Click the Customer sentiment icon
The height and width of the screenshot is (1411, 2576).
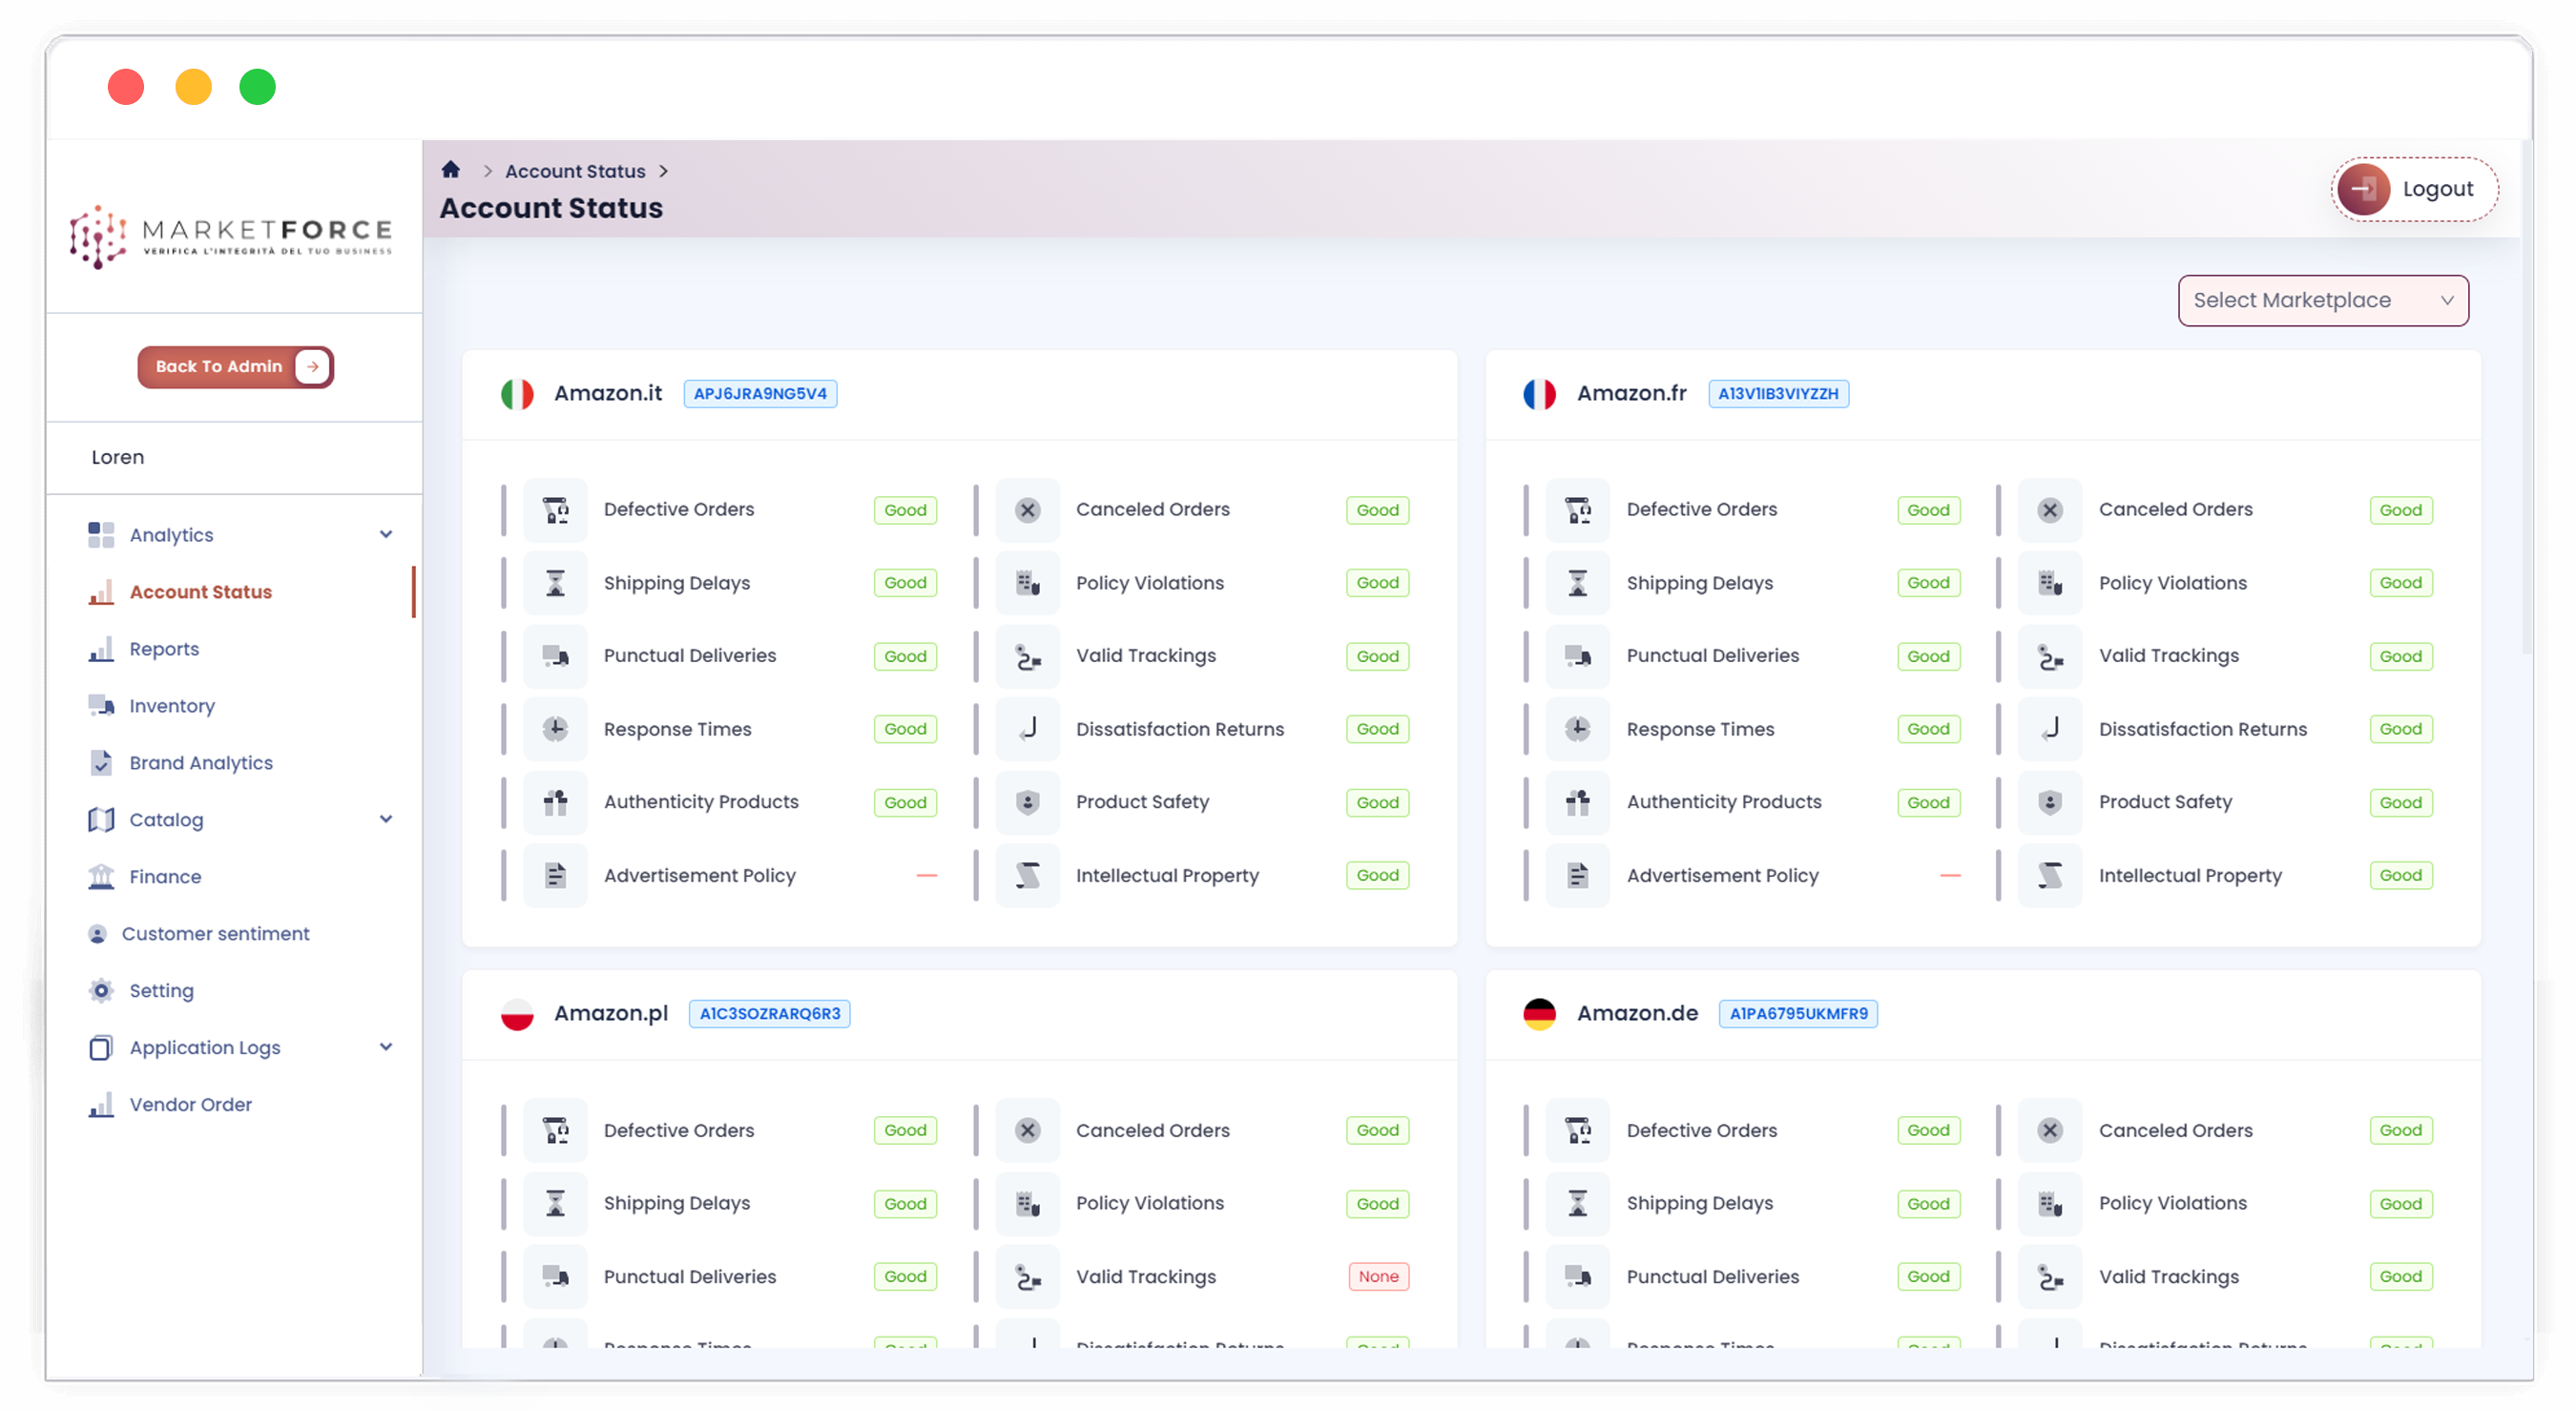(97, 934)
